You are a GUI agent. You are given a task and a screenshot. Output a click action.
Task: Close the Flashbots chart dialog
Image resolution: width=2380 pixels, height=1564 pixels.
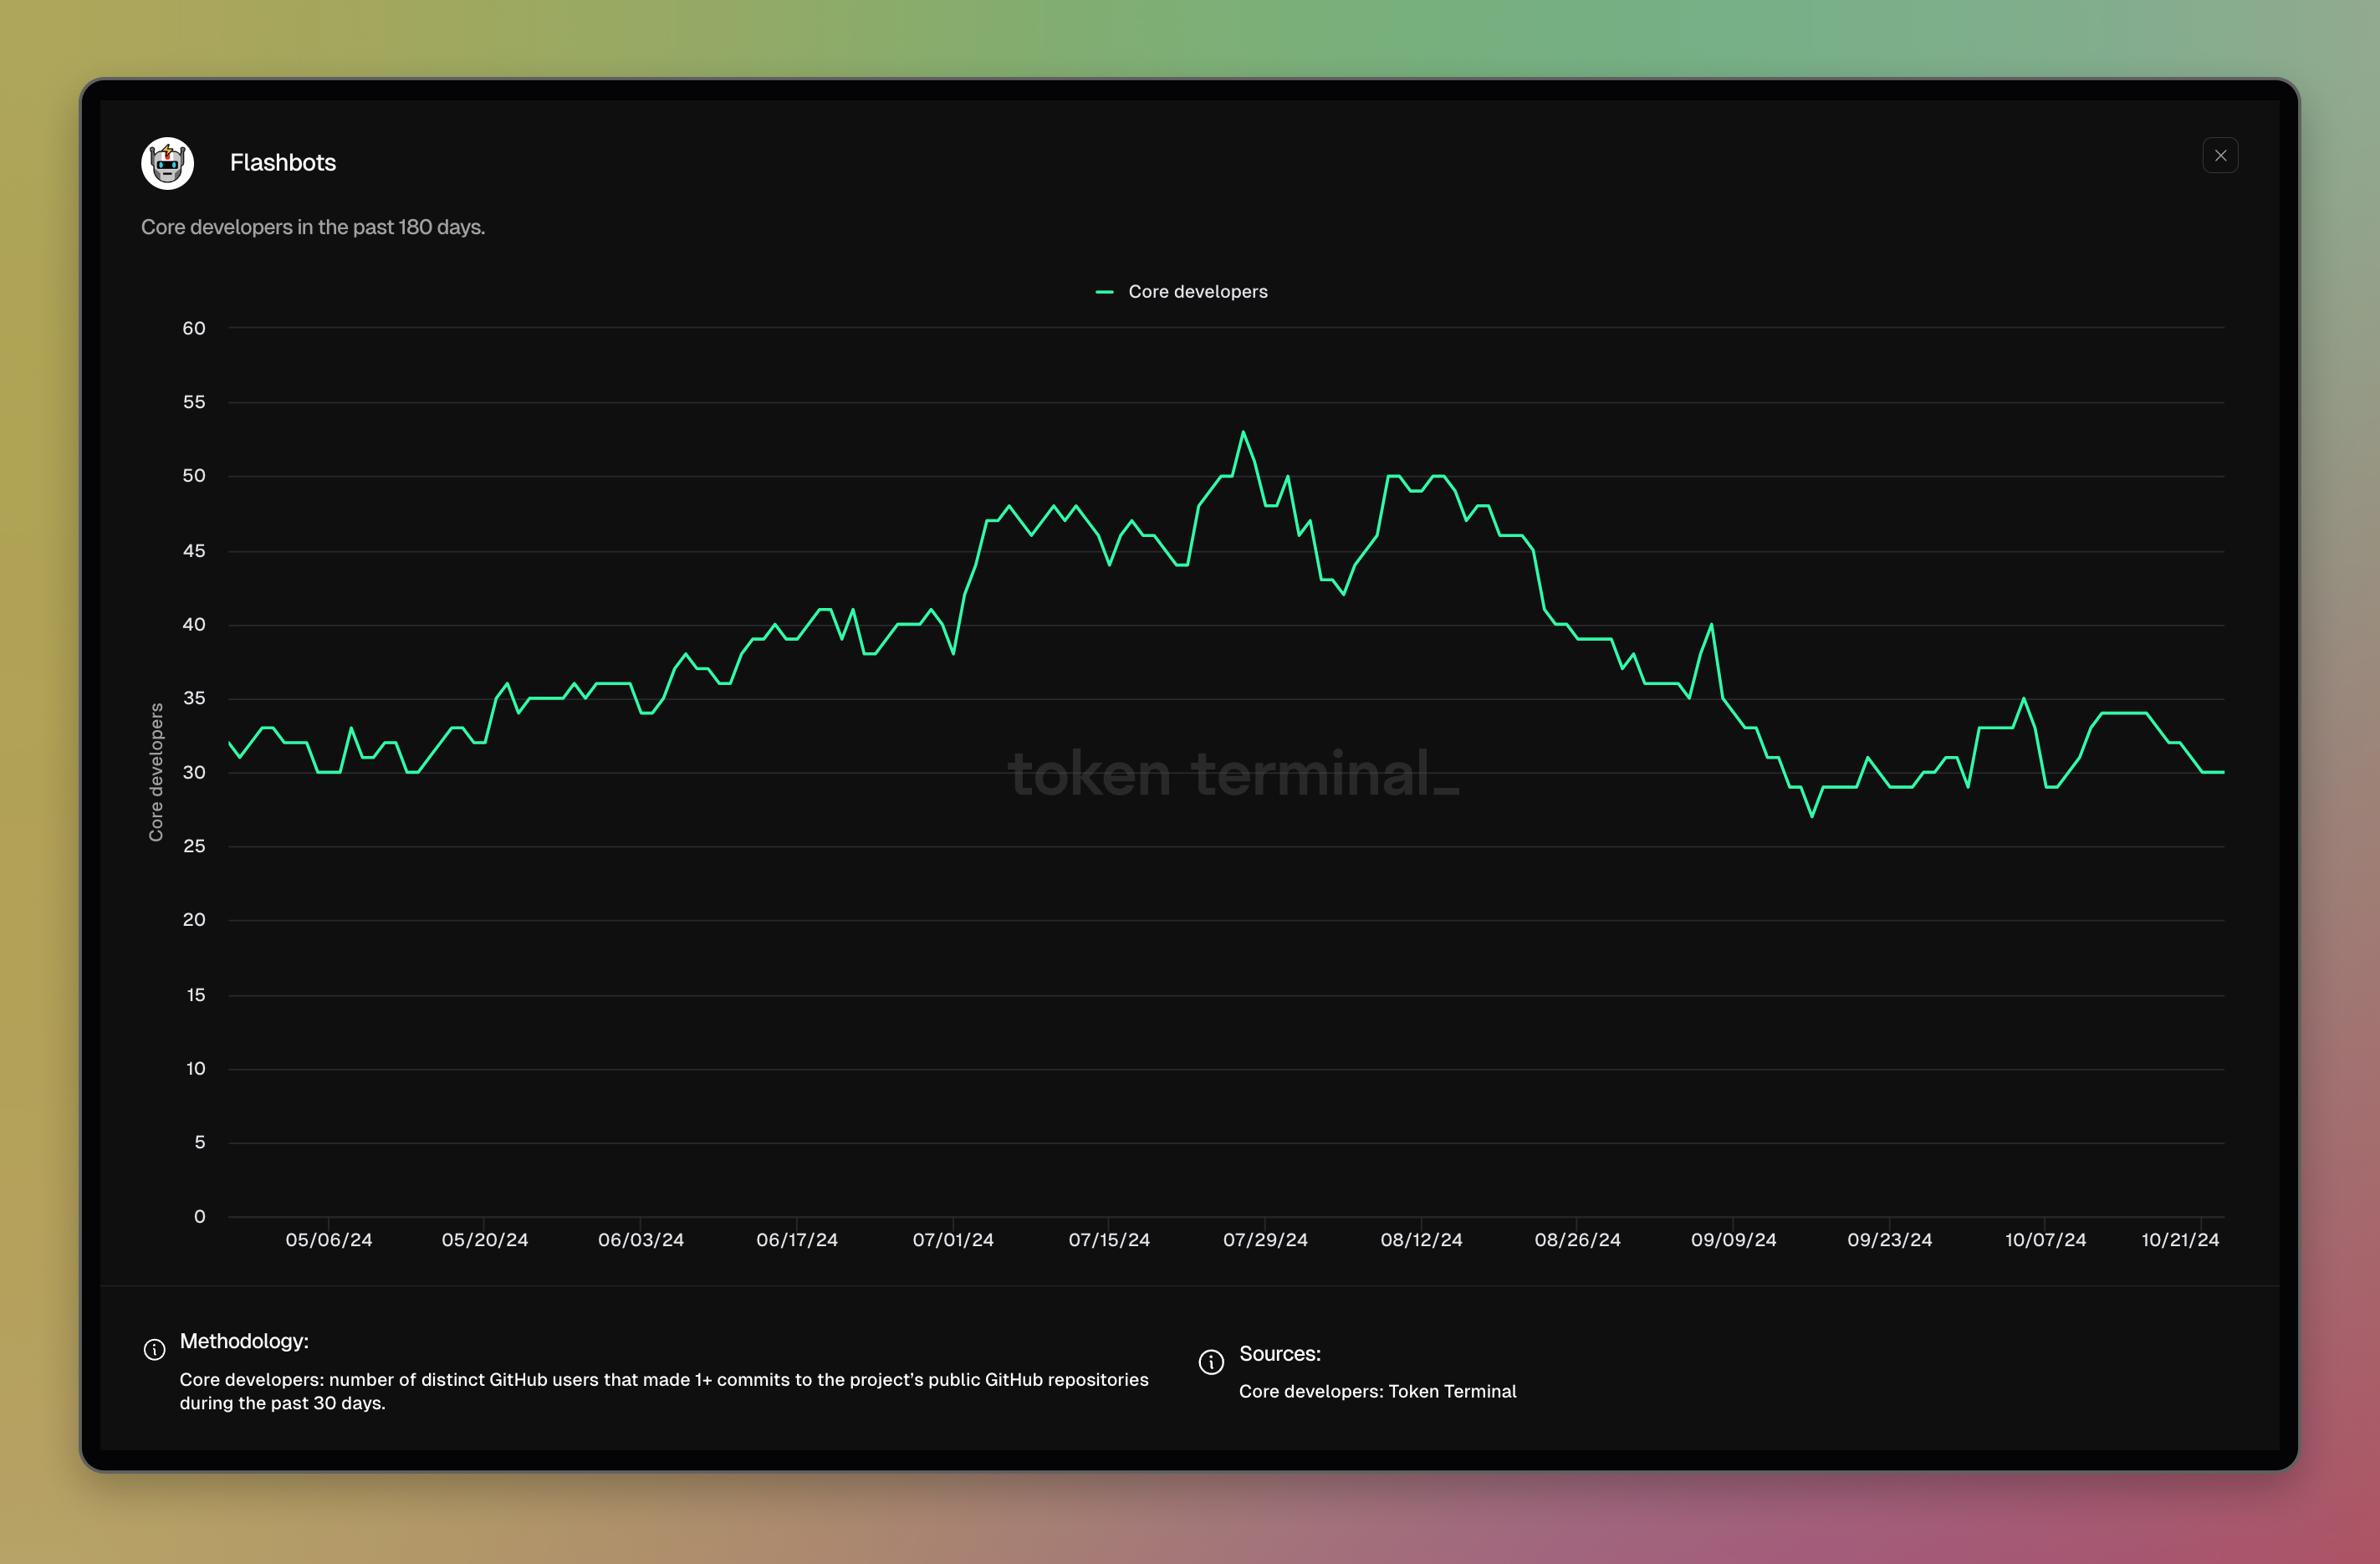point(2220,156)
